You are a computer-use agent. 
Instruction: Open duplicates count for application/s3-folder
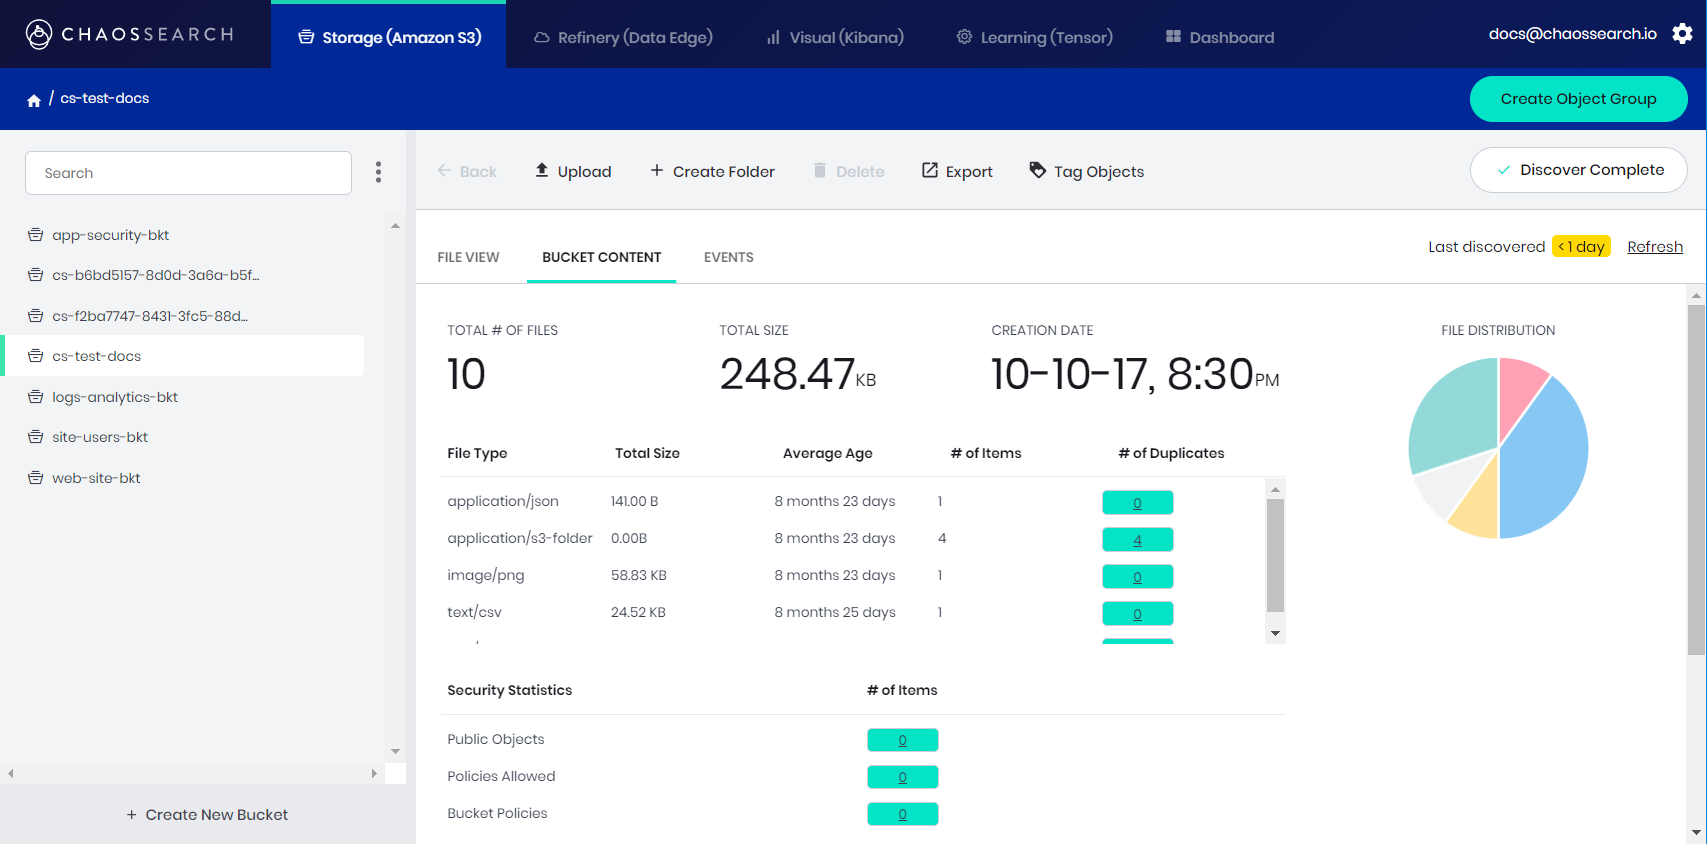(1137, 540)
